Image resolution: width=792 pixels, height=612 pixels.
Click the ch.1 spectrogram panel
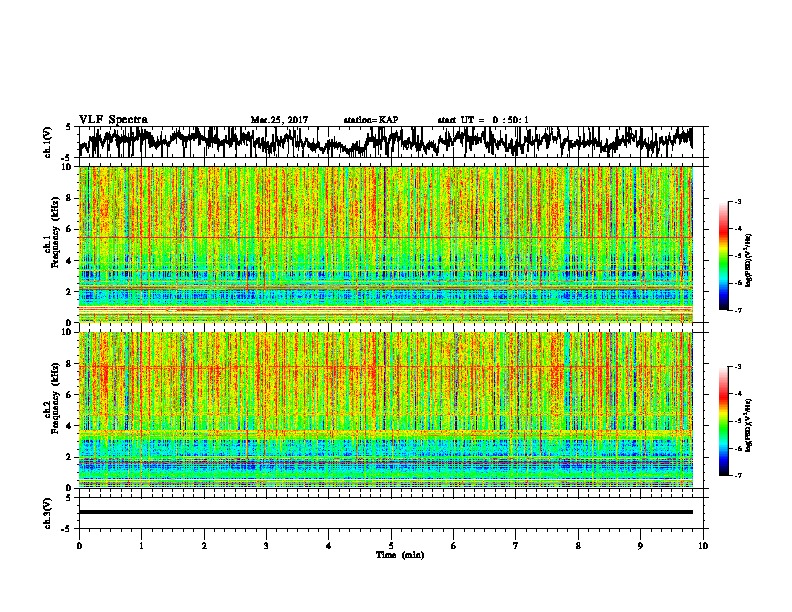[x=386, y=244]
